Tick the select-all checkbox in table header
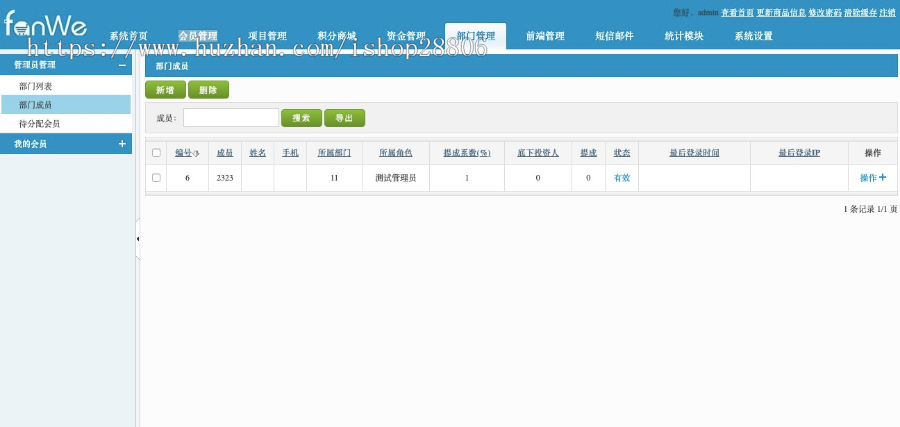Image resolution: width=900 pixels, height=427 pixels. [x=156, y=153]
